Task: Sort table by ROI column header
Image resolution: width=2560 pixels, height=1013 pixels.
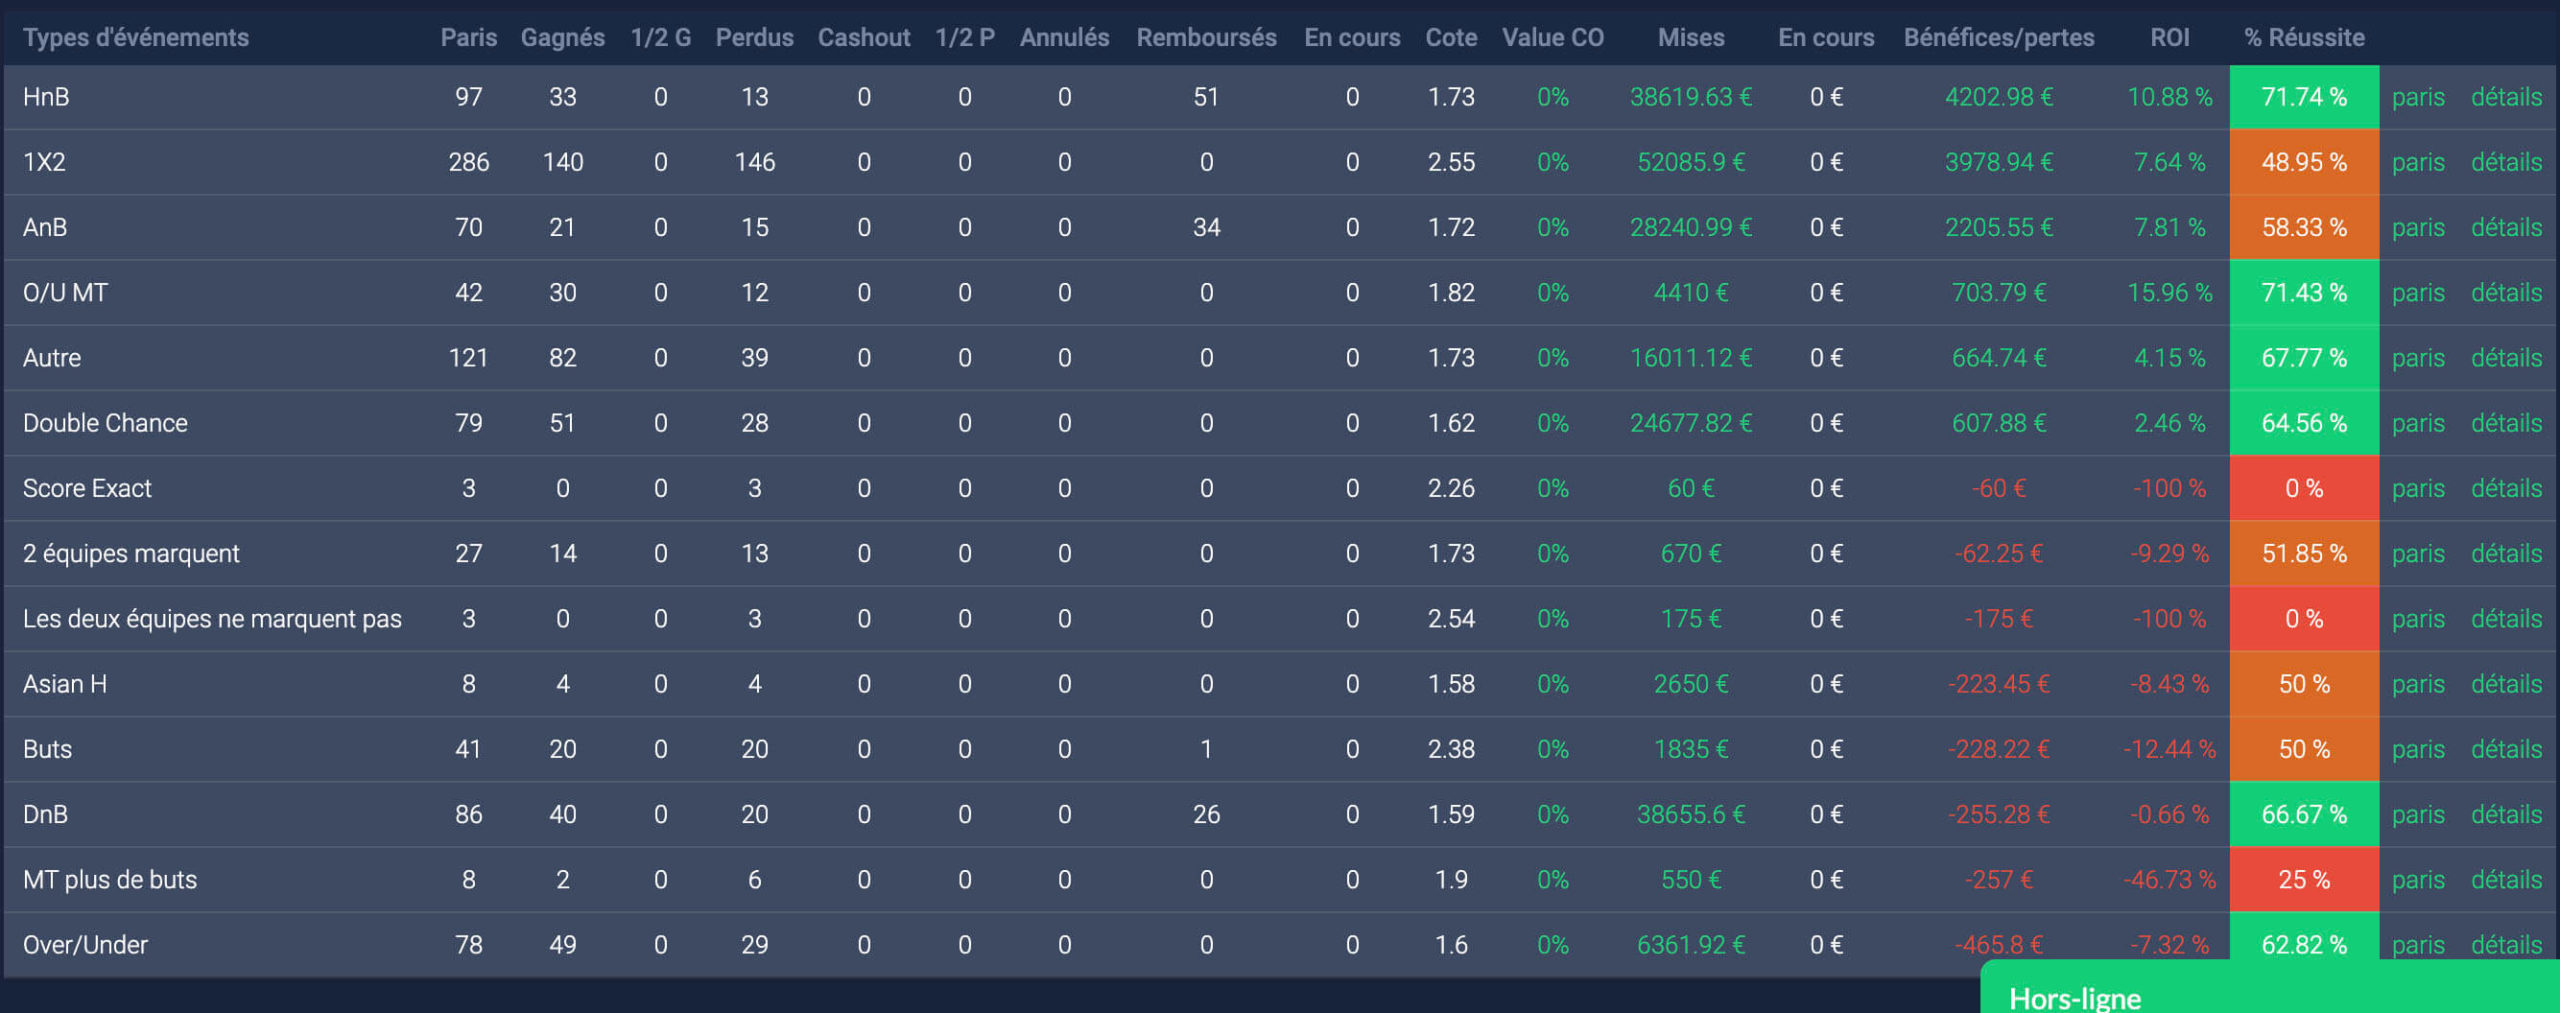Action: (2169, 38)
